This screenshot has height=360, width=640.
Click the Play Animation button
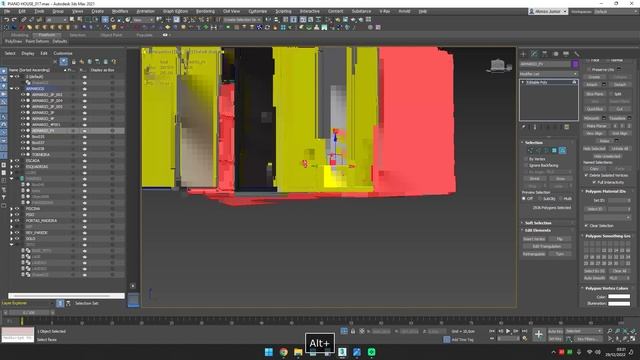[x=508, y=331]
